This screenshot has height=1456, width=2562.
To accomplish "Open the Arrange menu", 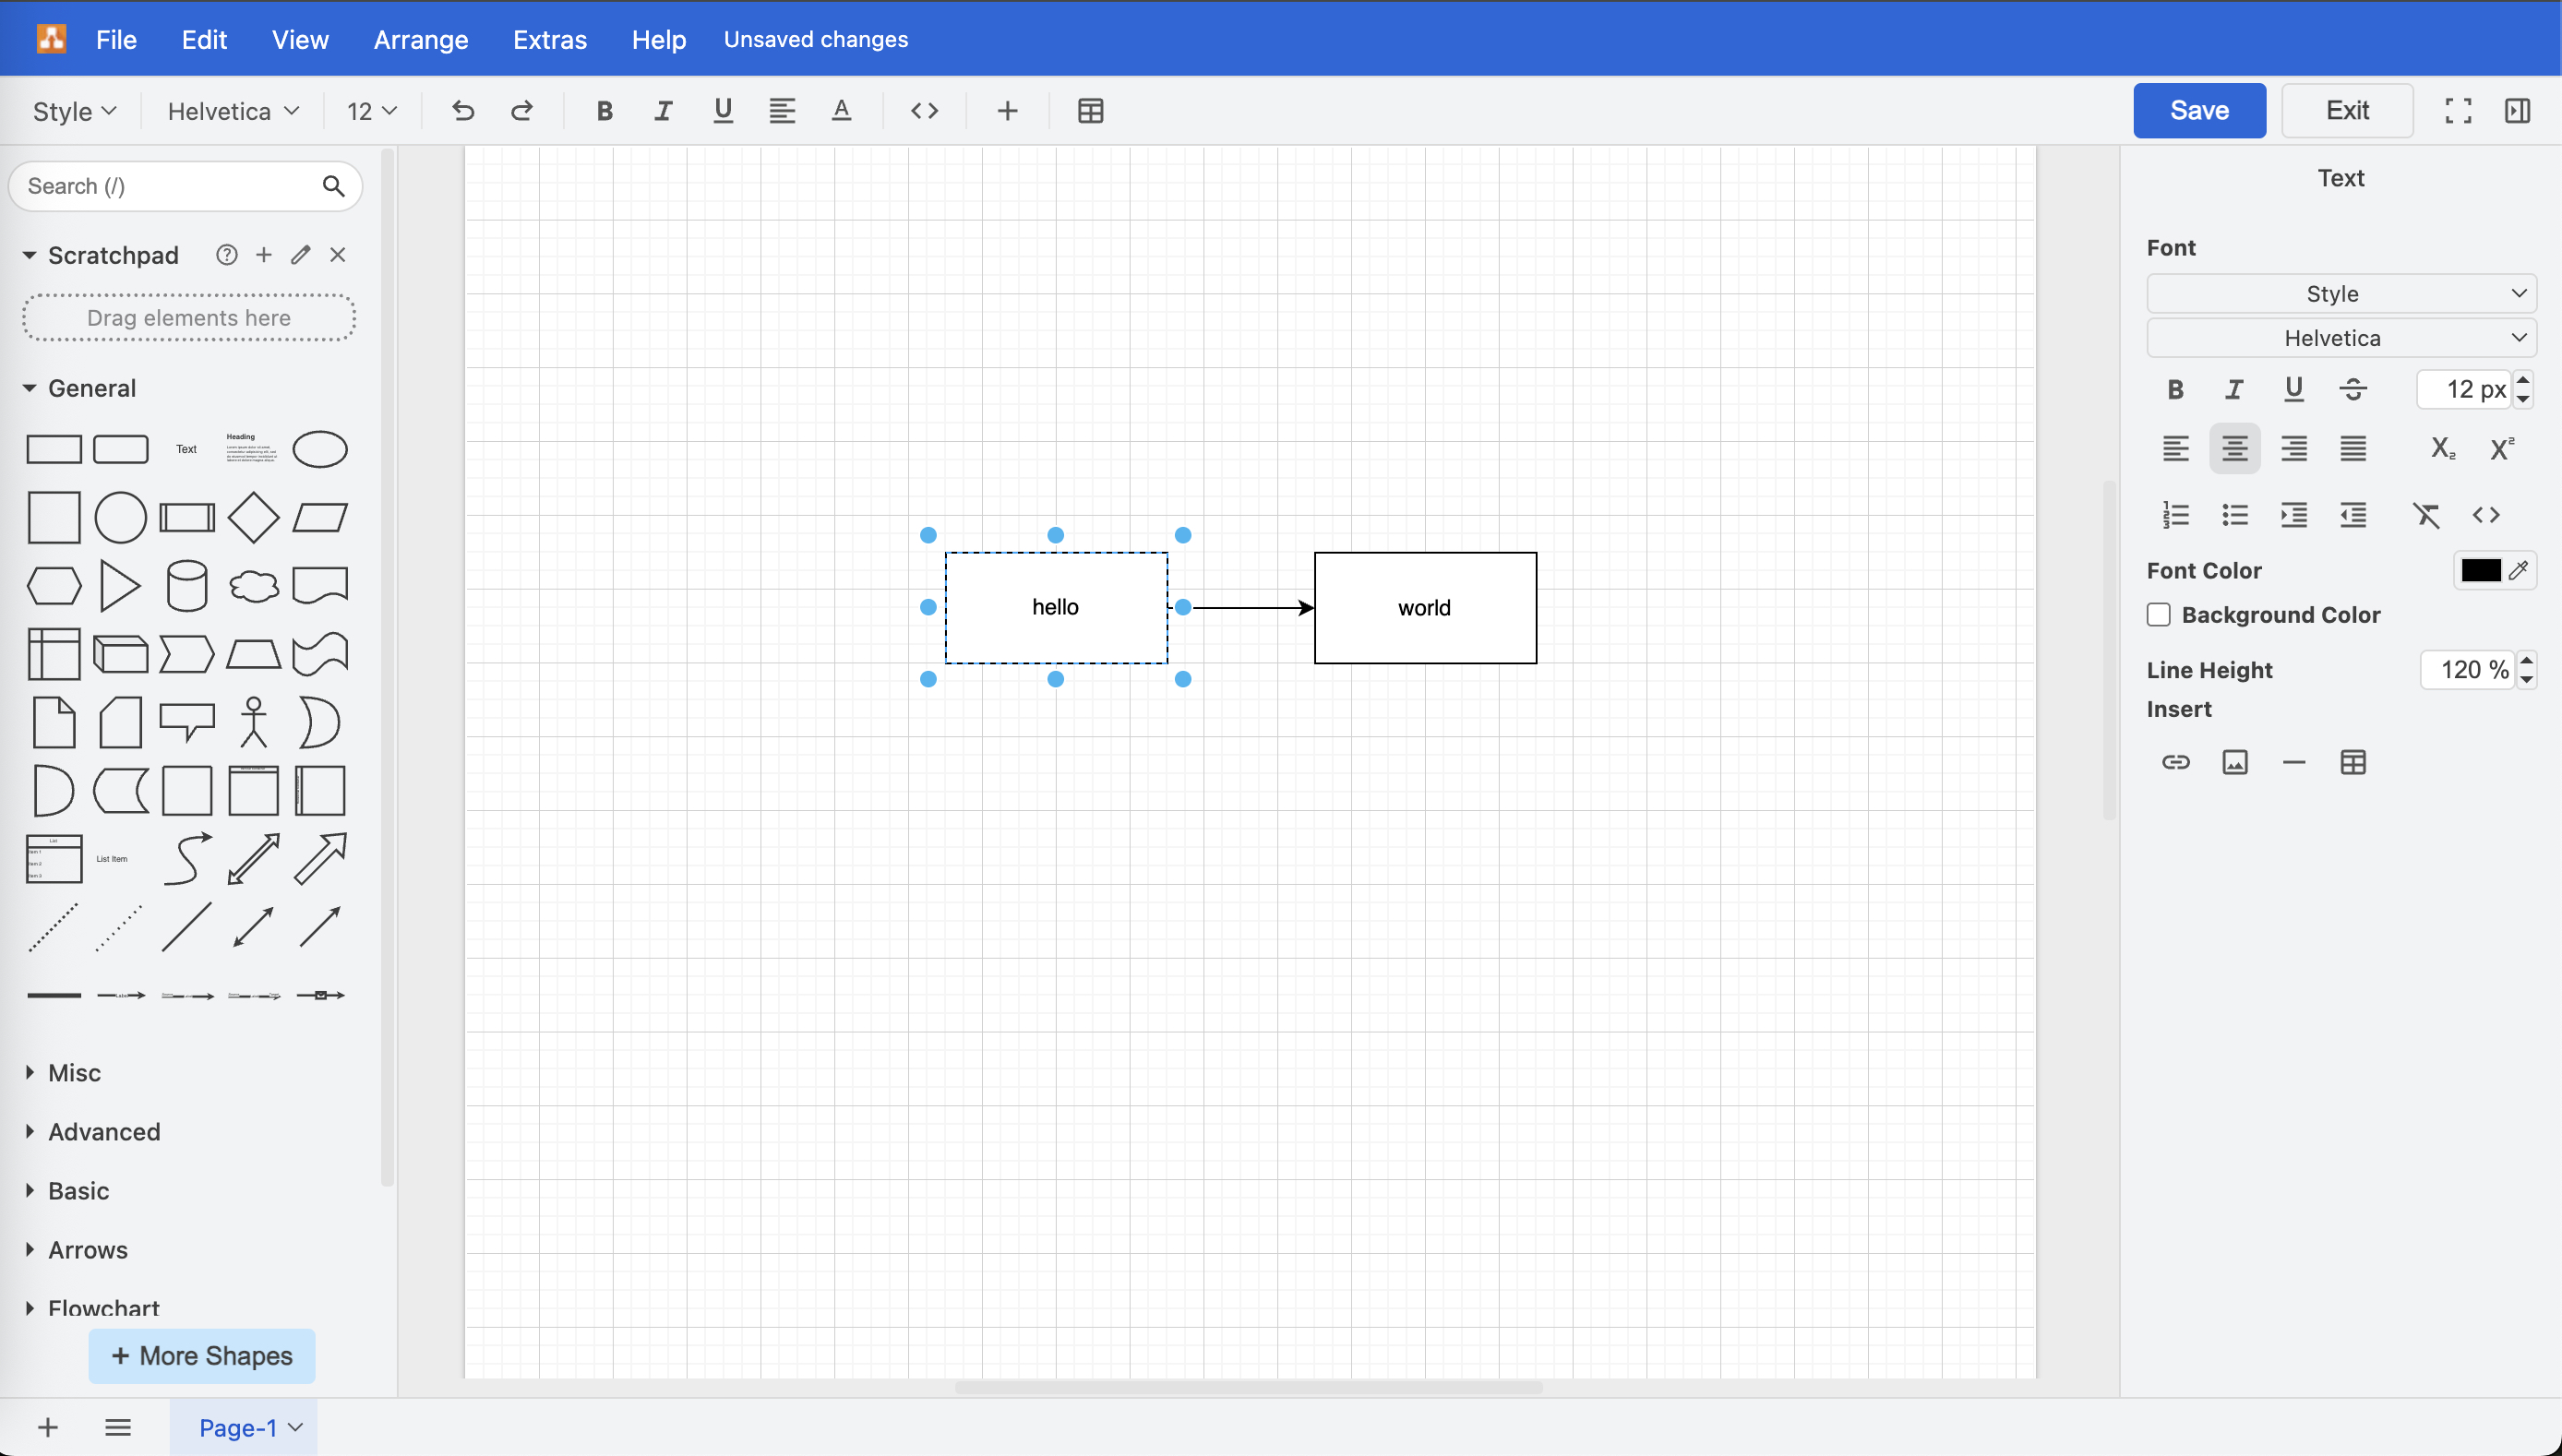I will click(420, 39).
